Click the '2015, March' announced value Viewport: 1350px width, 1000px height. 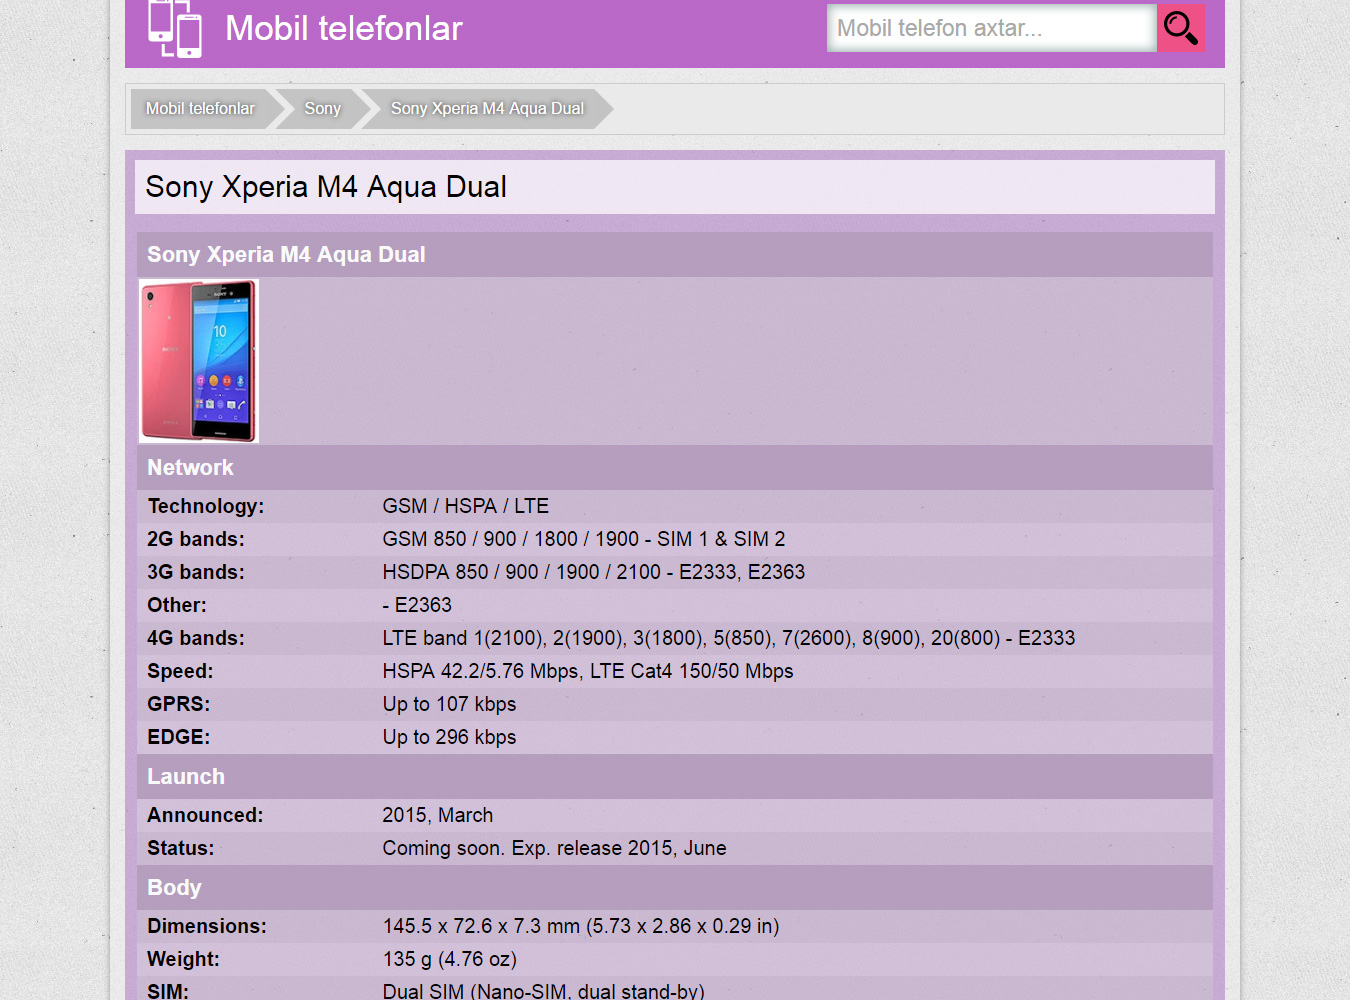pos(437,815)
